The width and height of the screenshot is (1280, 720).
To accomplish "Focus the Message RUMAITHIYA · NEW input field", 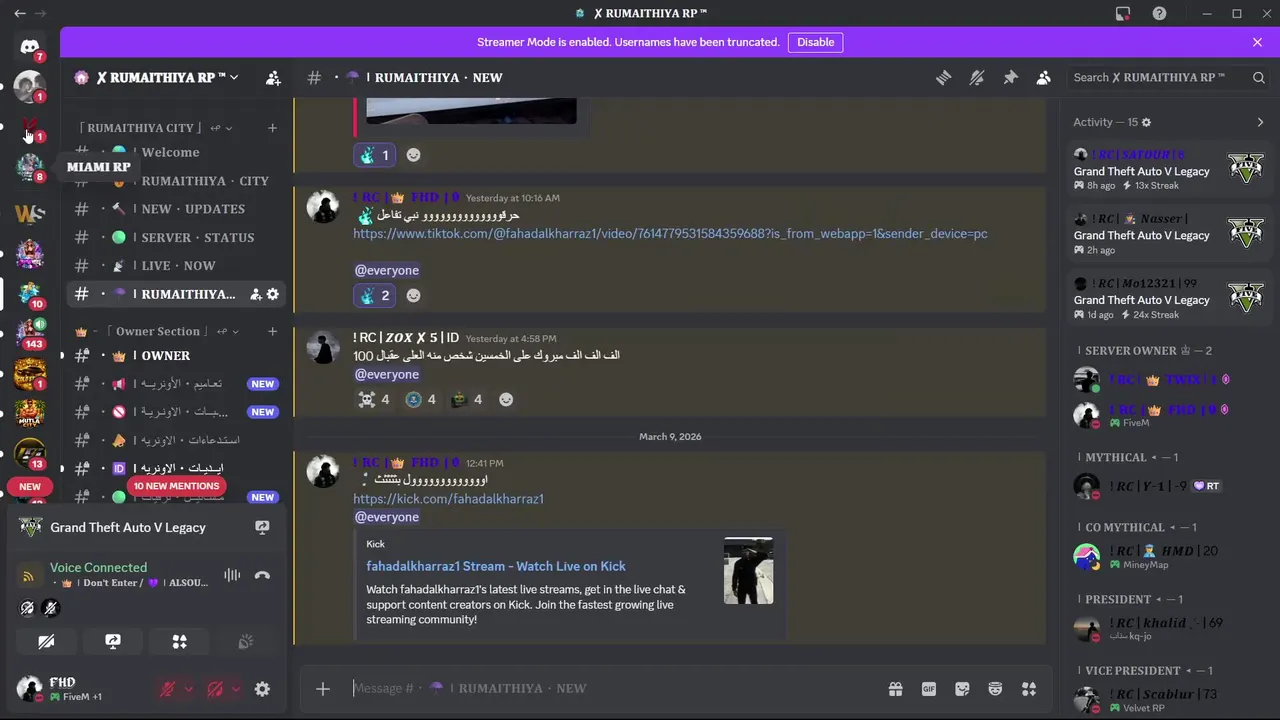I will pos(610,688).
